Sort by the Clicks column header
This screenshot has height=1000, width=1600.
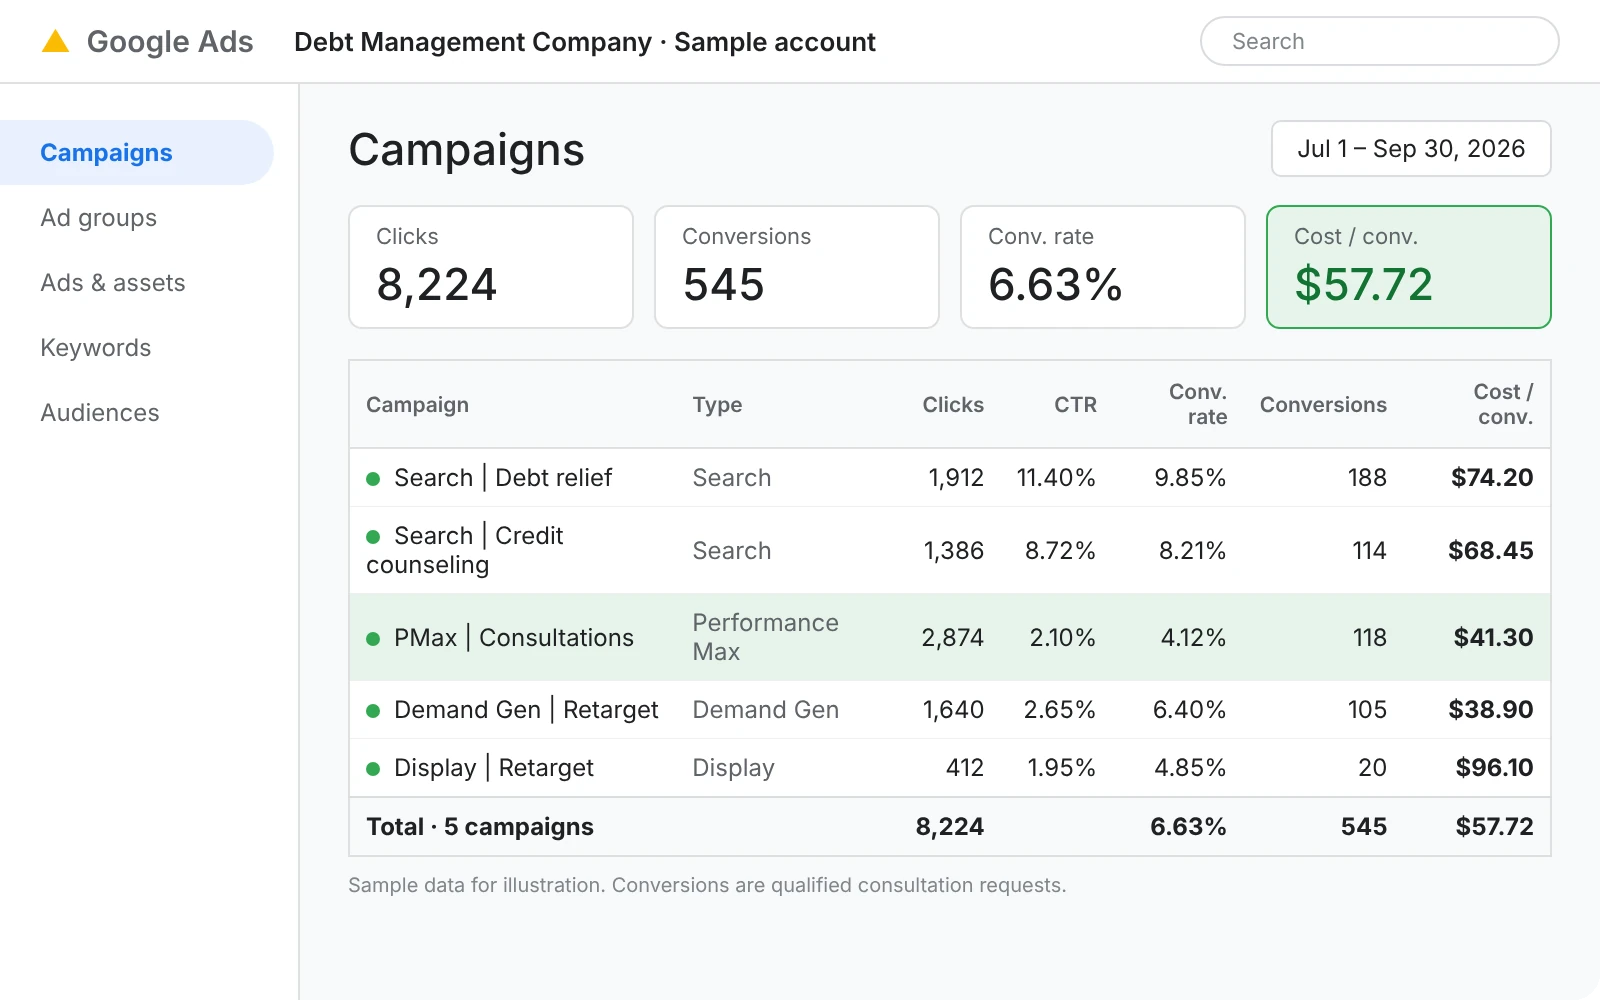pyautogui.click(x=953, y=404)
